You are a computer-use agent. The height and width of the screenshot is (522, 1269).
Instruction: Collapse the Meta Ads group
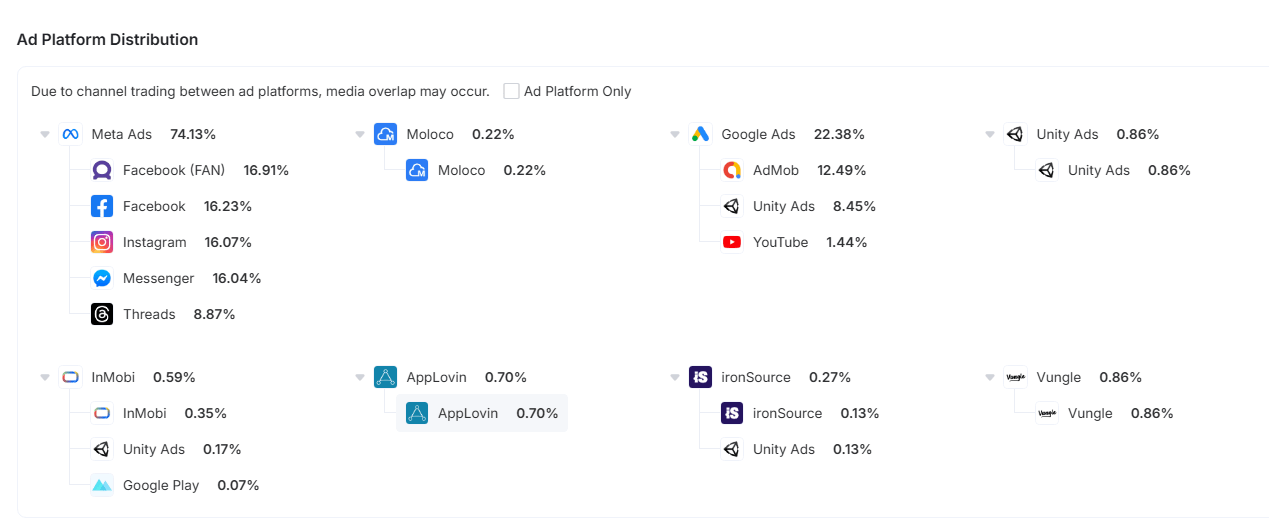pos(45,135)
